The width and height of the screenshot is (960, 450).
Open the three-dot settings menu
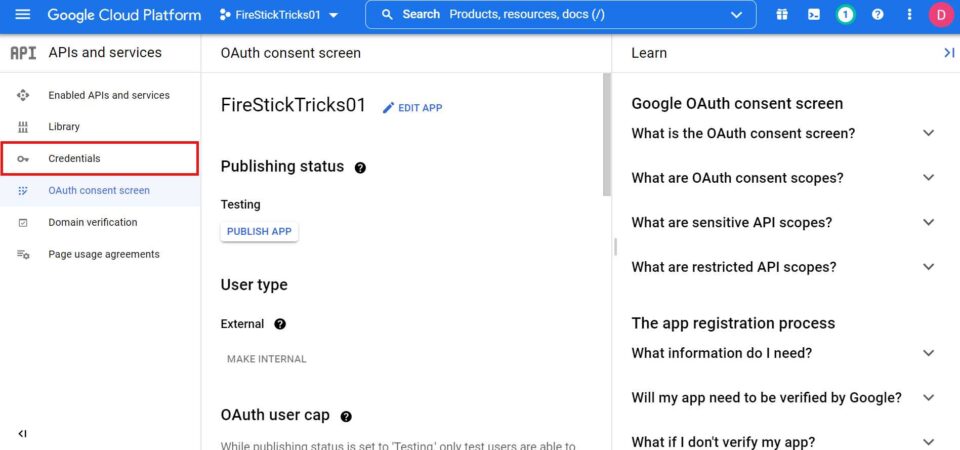pos(909,15)
